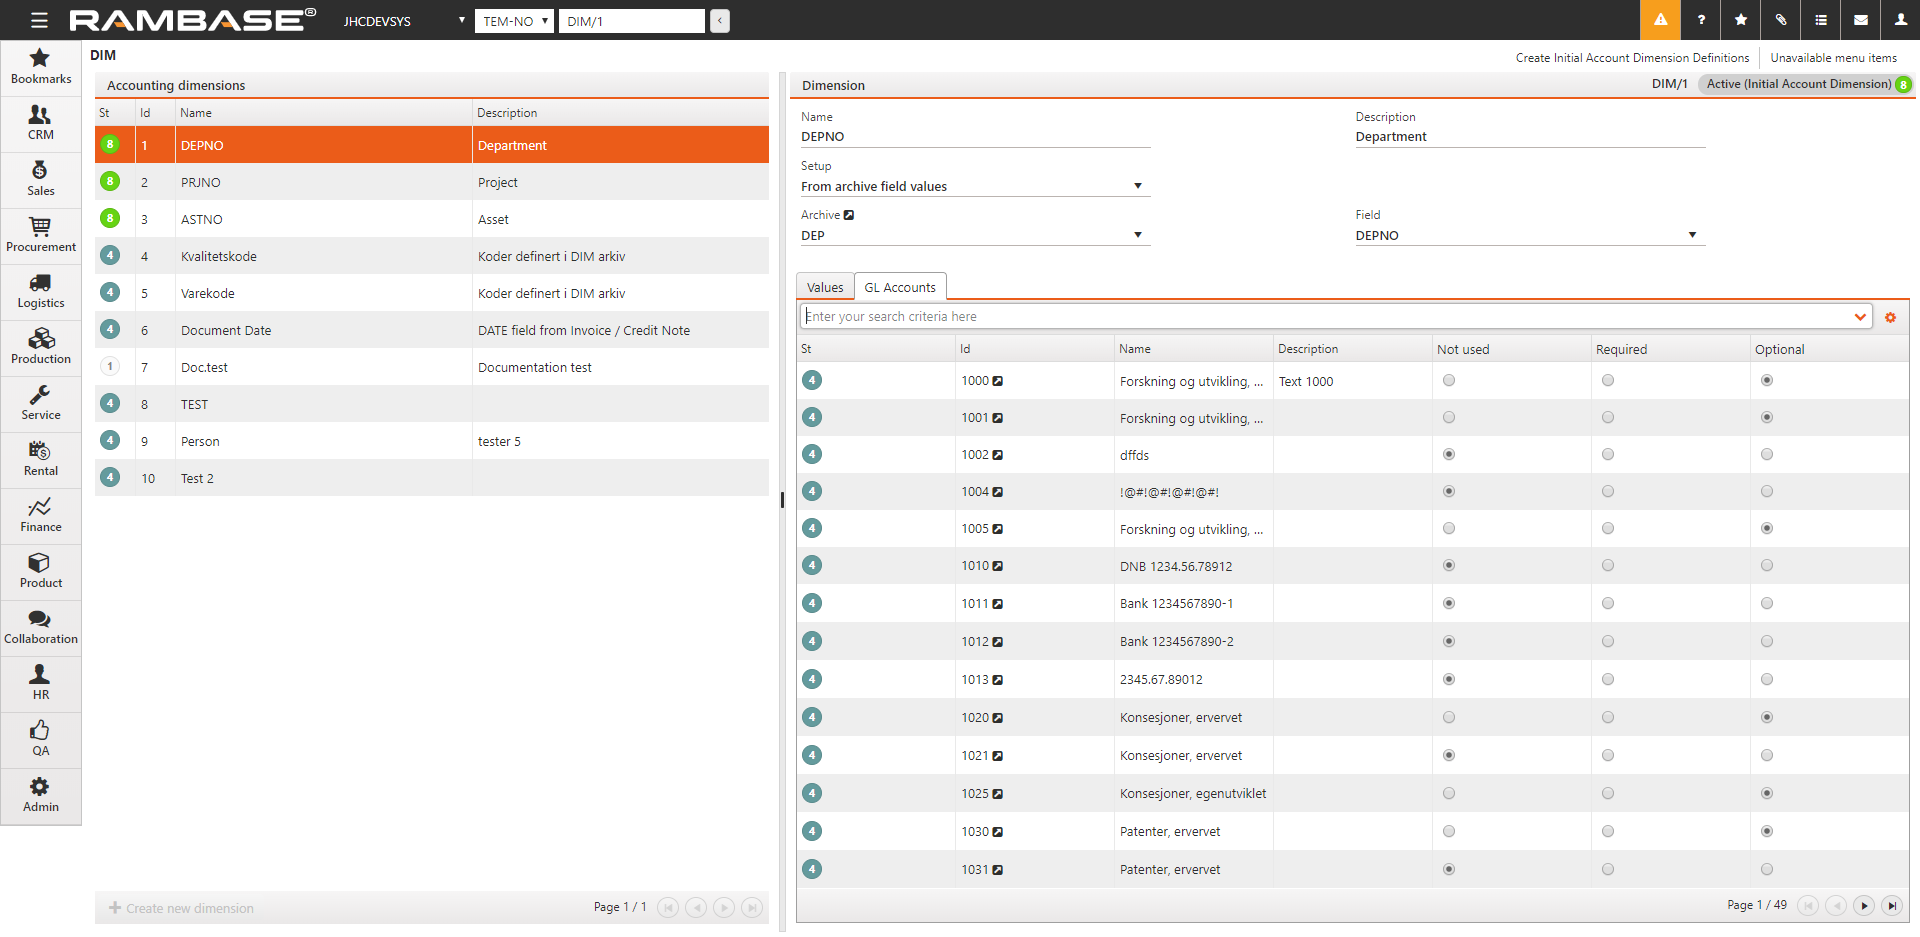The height and width of the screenshot is (937, 1920).
Task: Click the yellow warning alert icon
Action: (x=1660, y=20)
